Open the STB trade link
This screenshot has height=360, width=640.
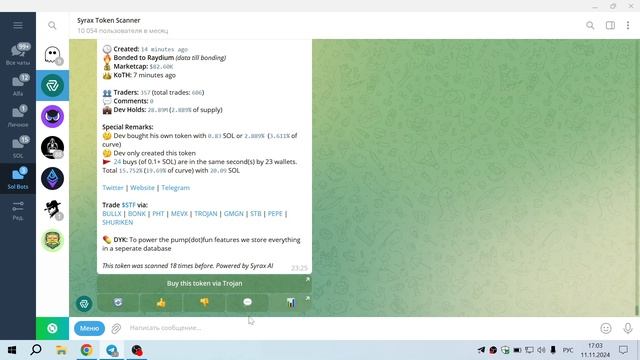[x=256, y=213]
